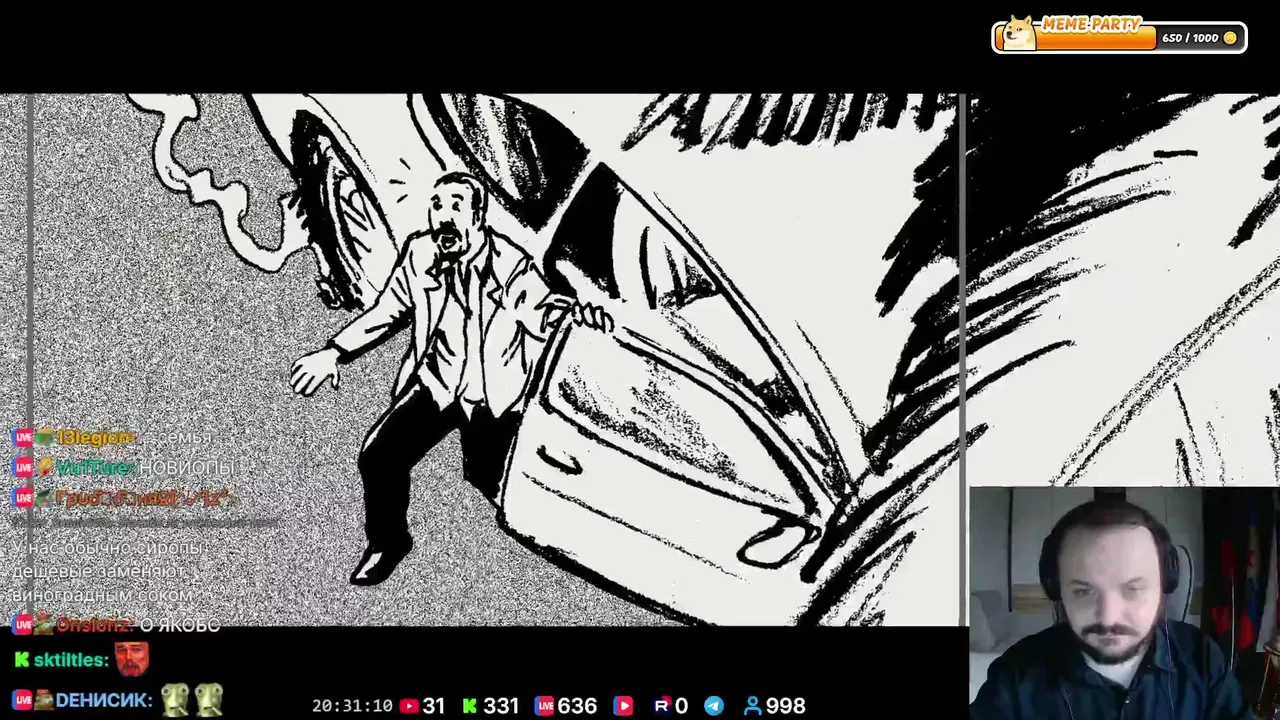
Task: Click the LIVE count '636'
Action: 579,706
